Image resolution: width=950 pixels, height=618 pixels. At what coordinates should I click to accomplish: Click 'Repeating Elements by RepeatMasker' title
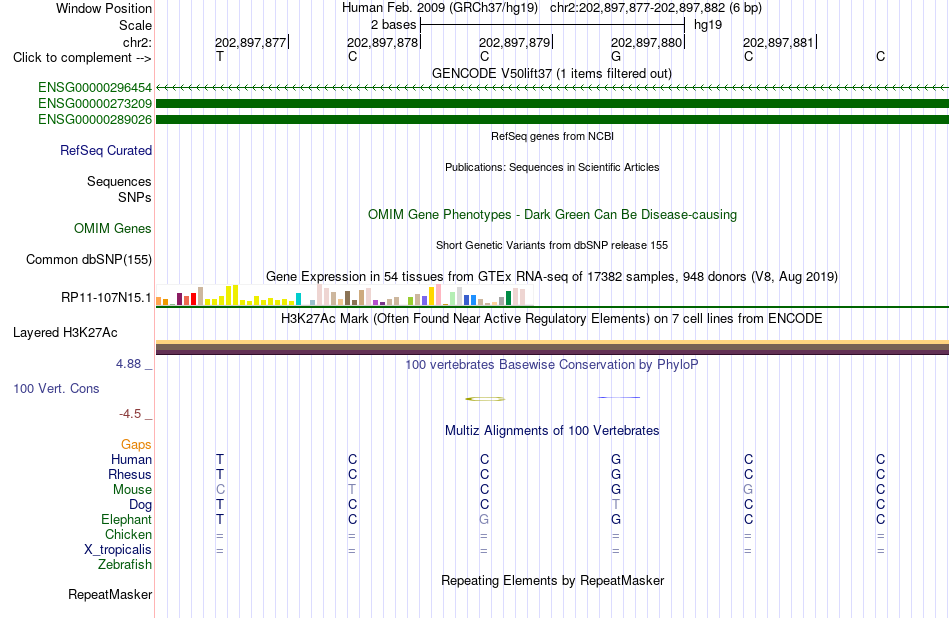[553, 580]
